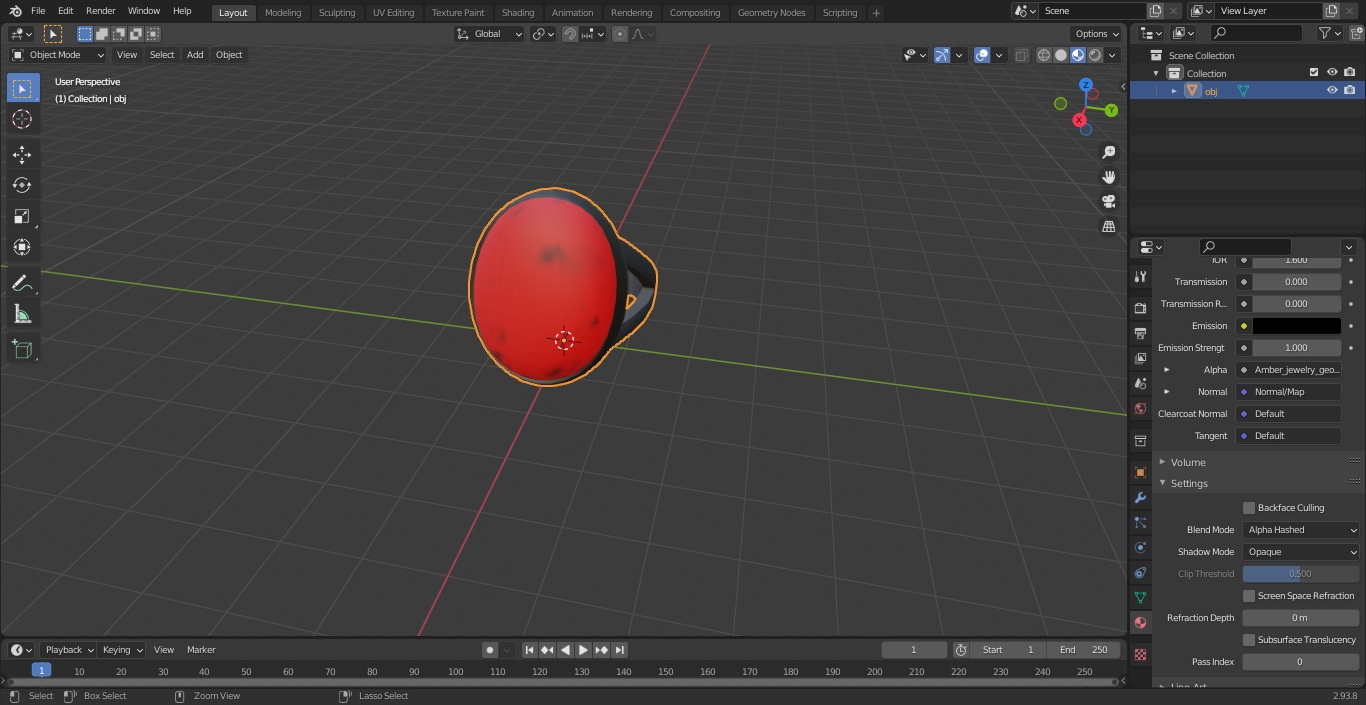Open the Marker menu in timeline
Viewport: 1366px width, 705px height.
coord(201,650)
